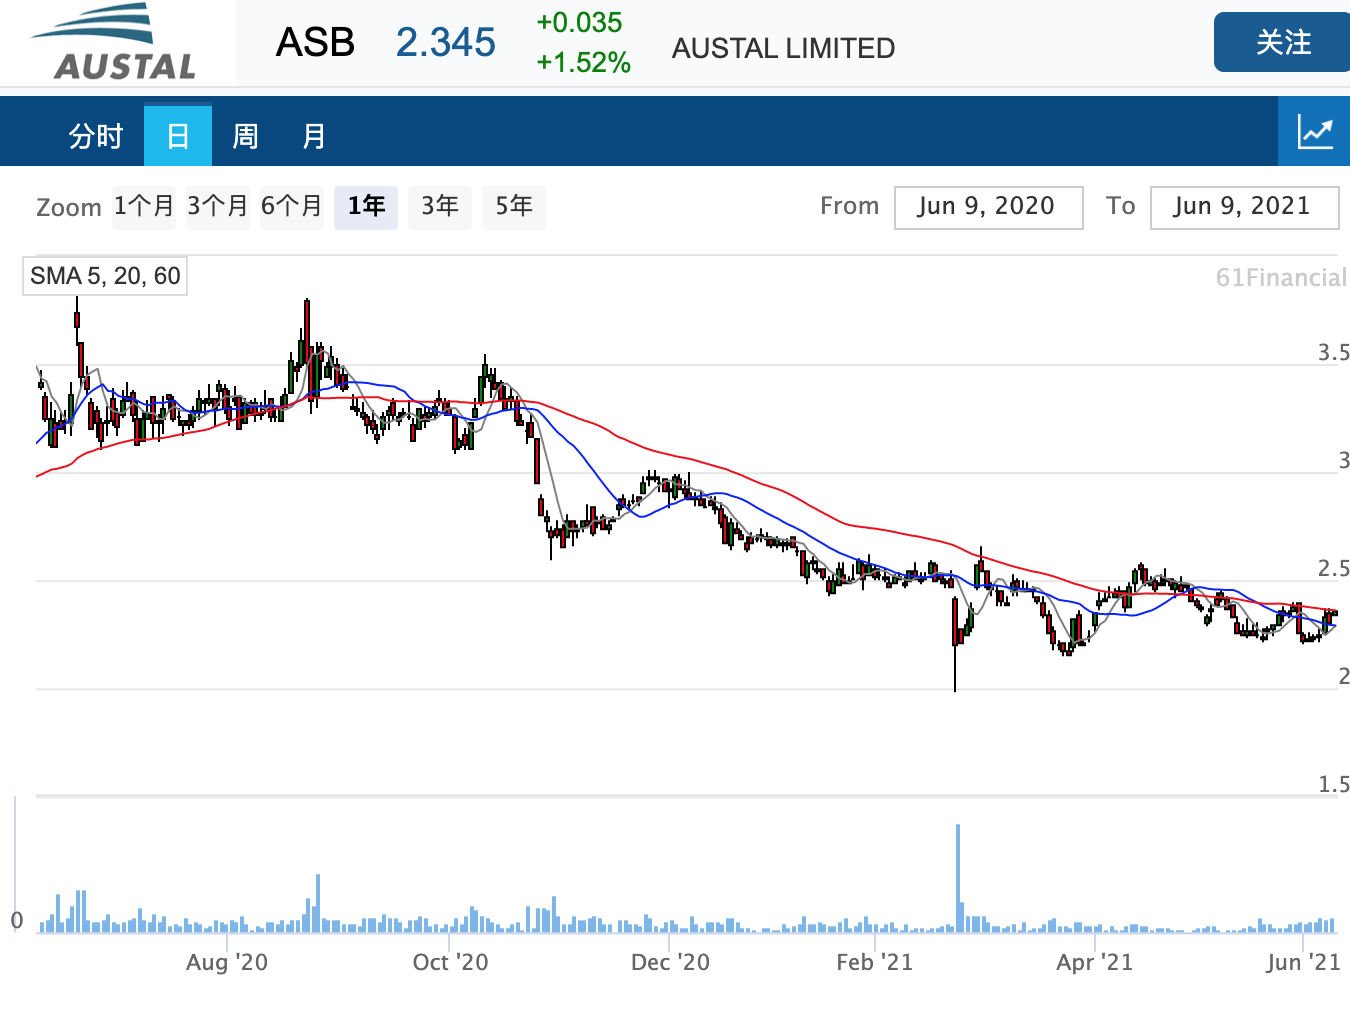The image size is (1350, 1016).
Task: Set zoom range to 1个月
Action: pos(143,207)
